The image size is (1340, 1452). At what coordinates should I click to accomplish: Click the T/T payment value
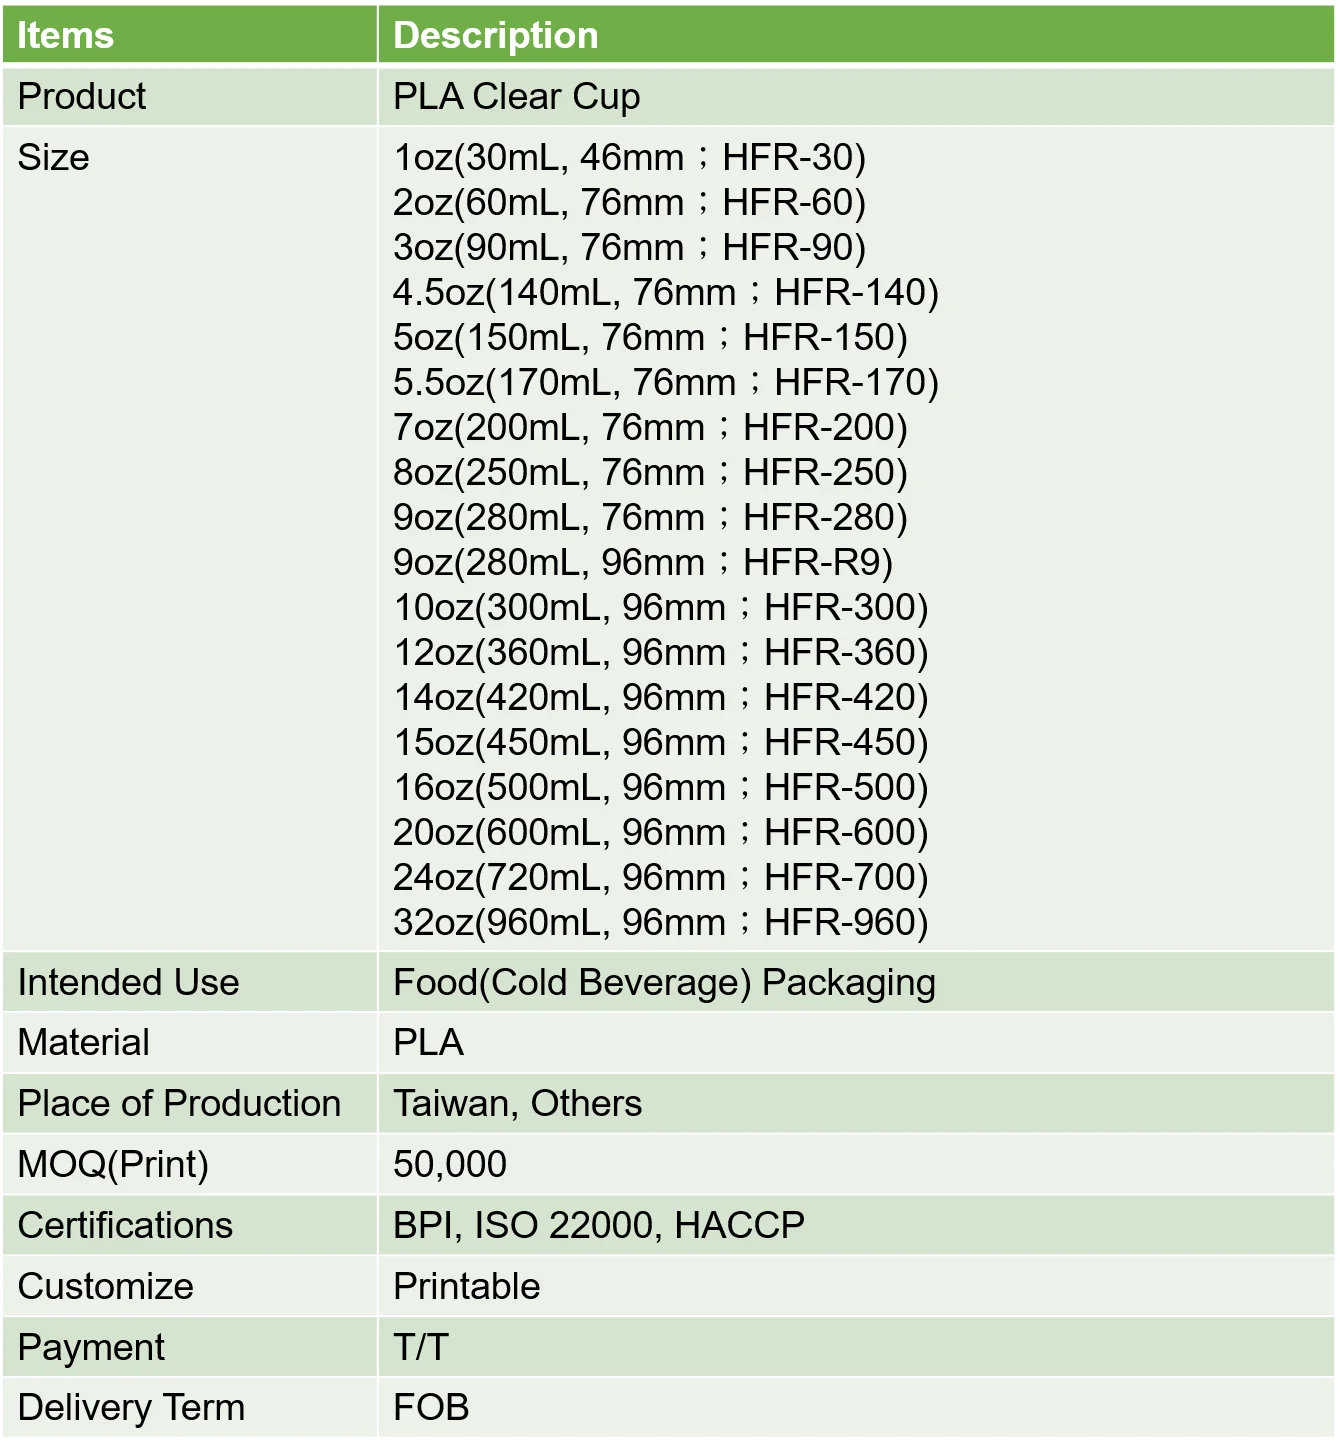tap(421, 1348)
